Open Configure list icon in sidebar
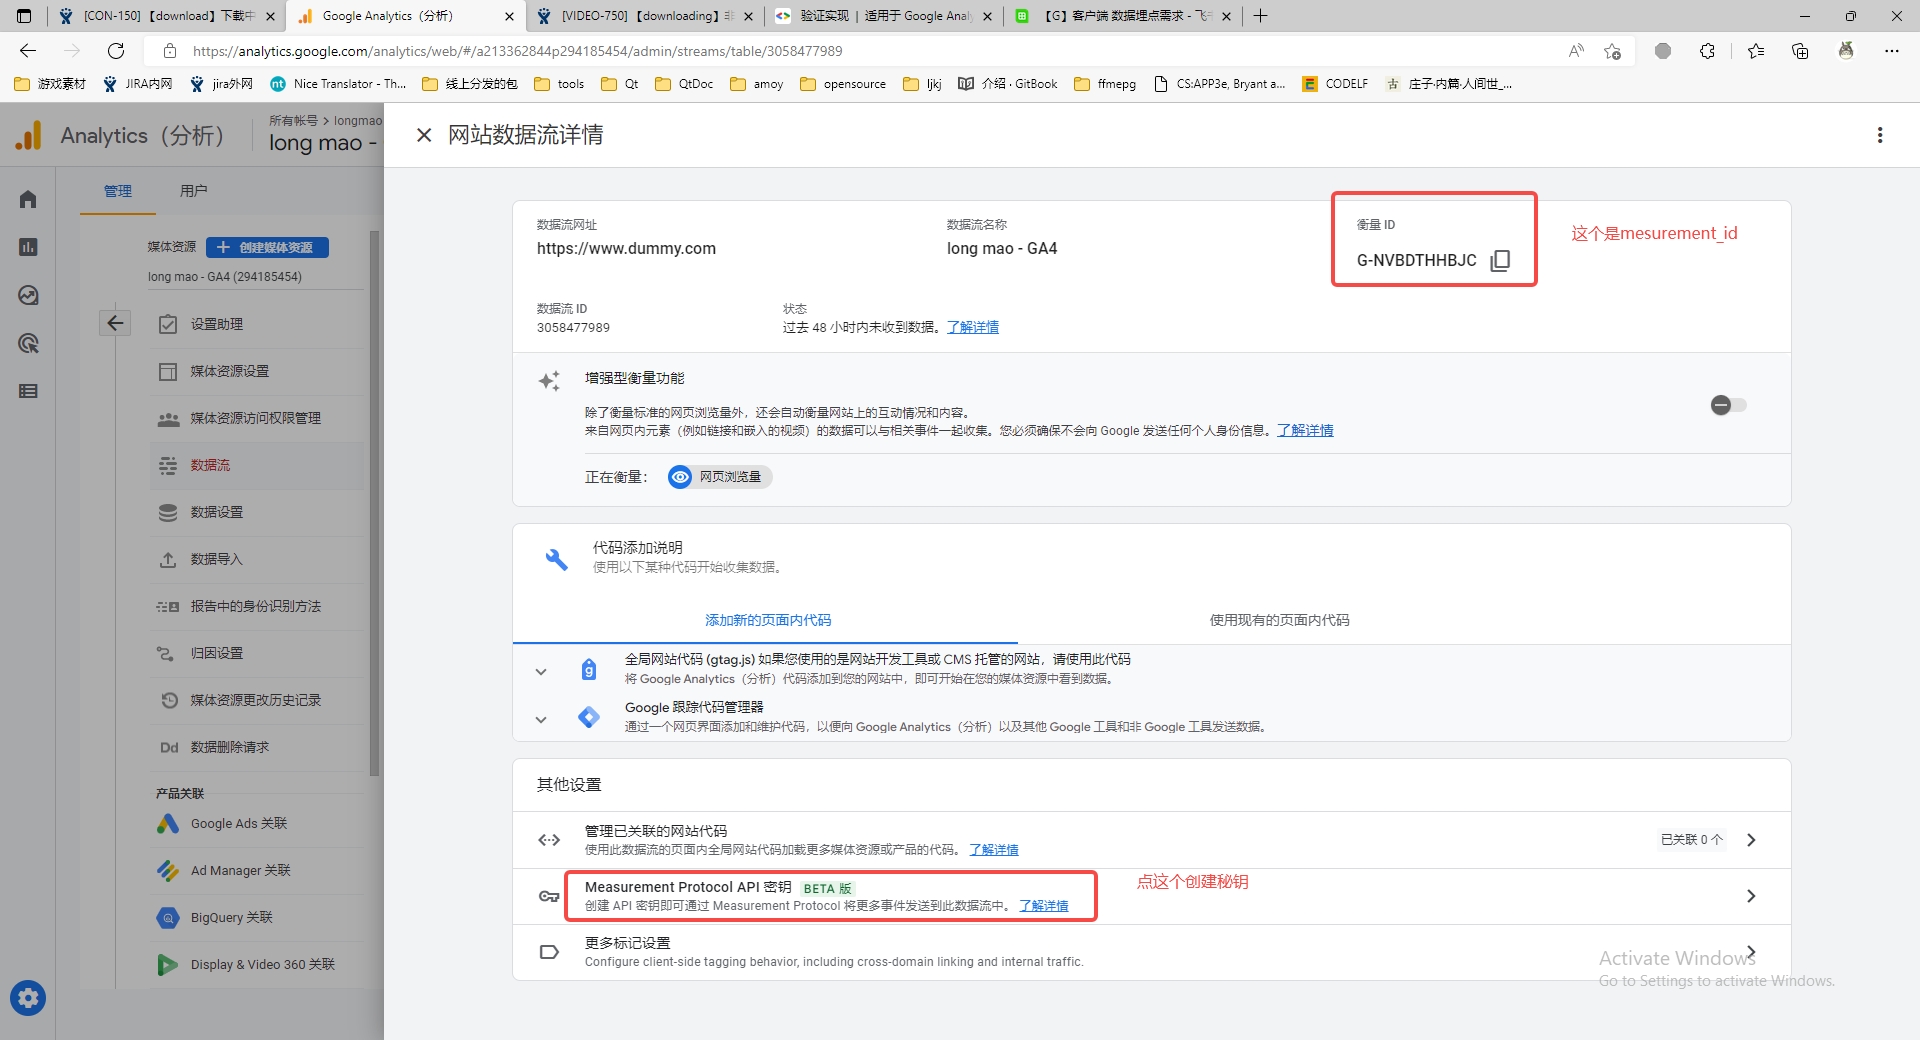The height and width of the screenshot is (1040, 1920). [x=28, y=391]
